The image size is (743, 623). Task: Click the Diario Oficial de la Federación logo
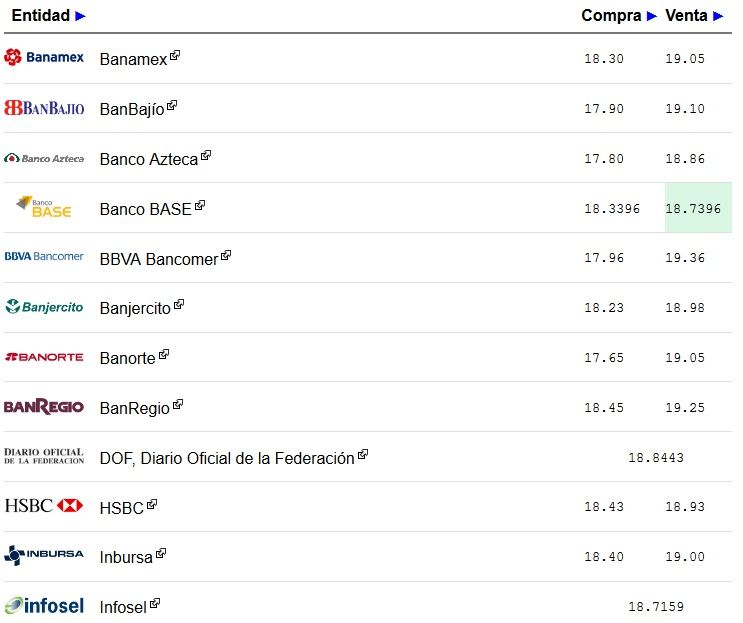(x=44, y=456)
